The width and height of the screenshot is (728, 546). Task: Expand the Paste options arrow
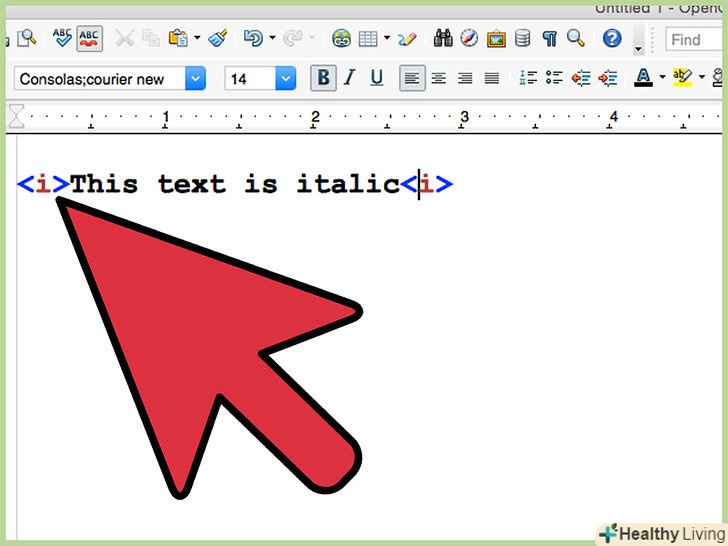197,39
